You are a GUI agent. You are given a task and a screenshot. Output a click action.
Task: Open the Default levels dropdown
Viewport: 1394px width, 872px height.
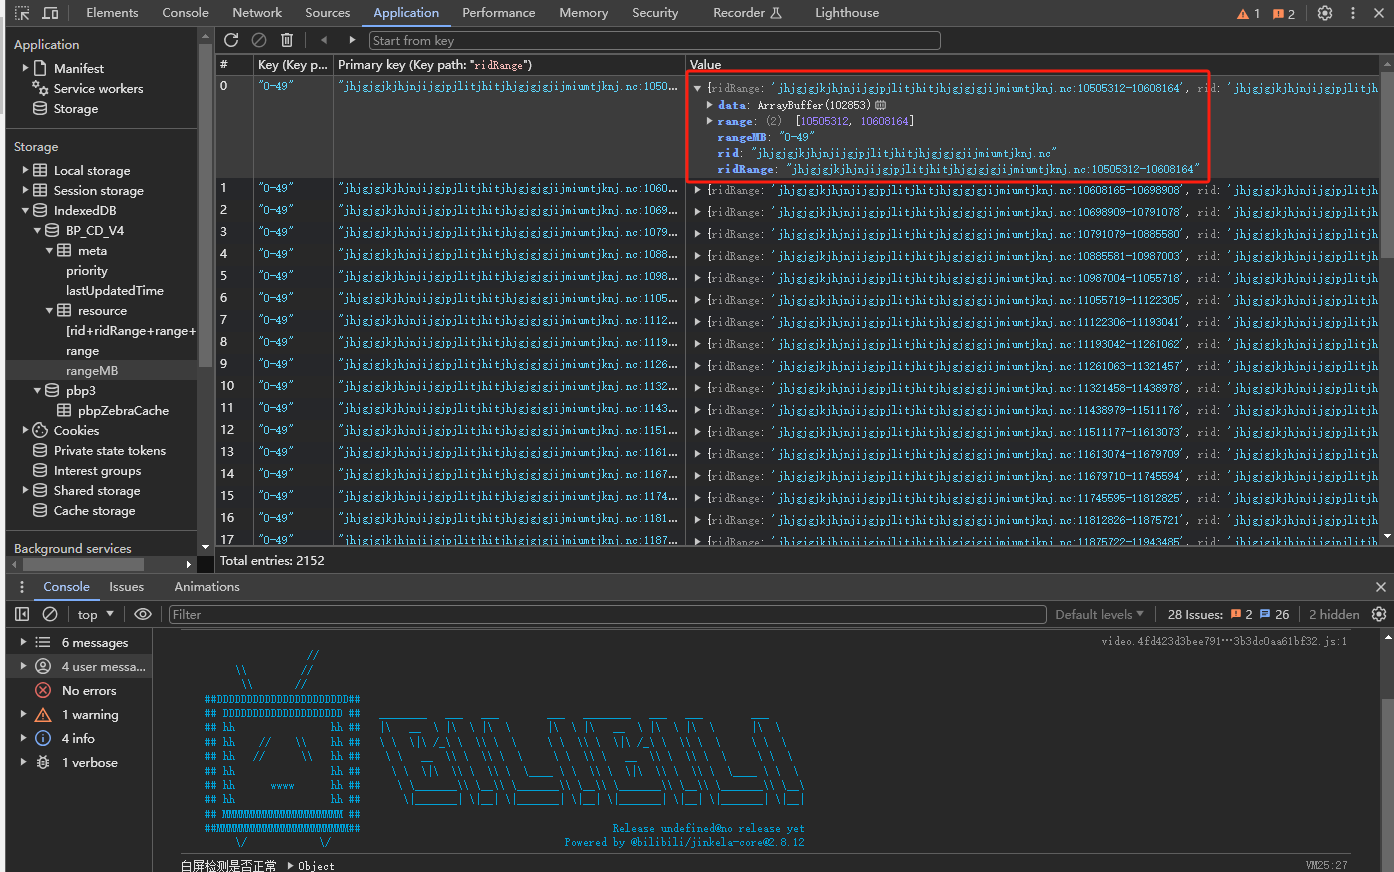point(1100,614)
